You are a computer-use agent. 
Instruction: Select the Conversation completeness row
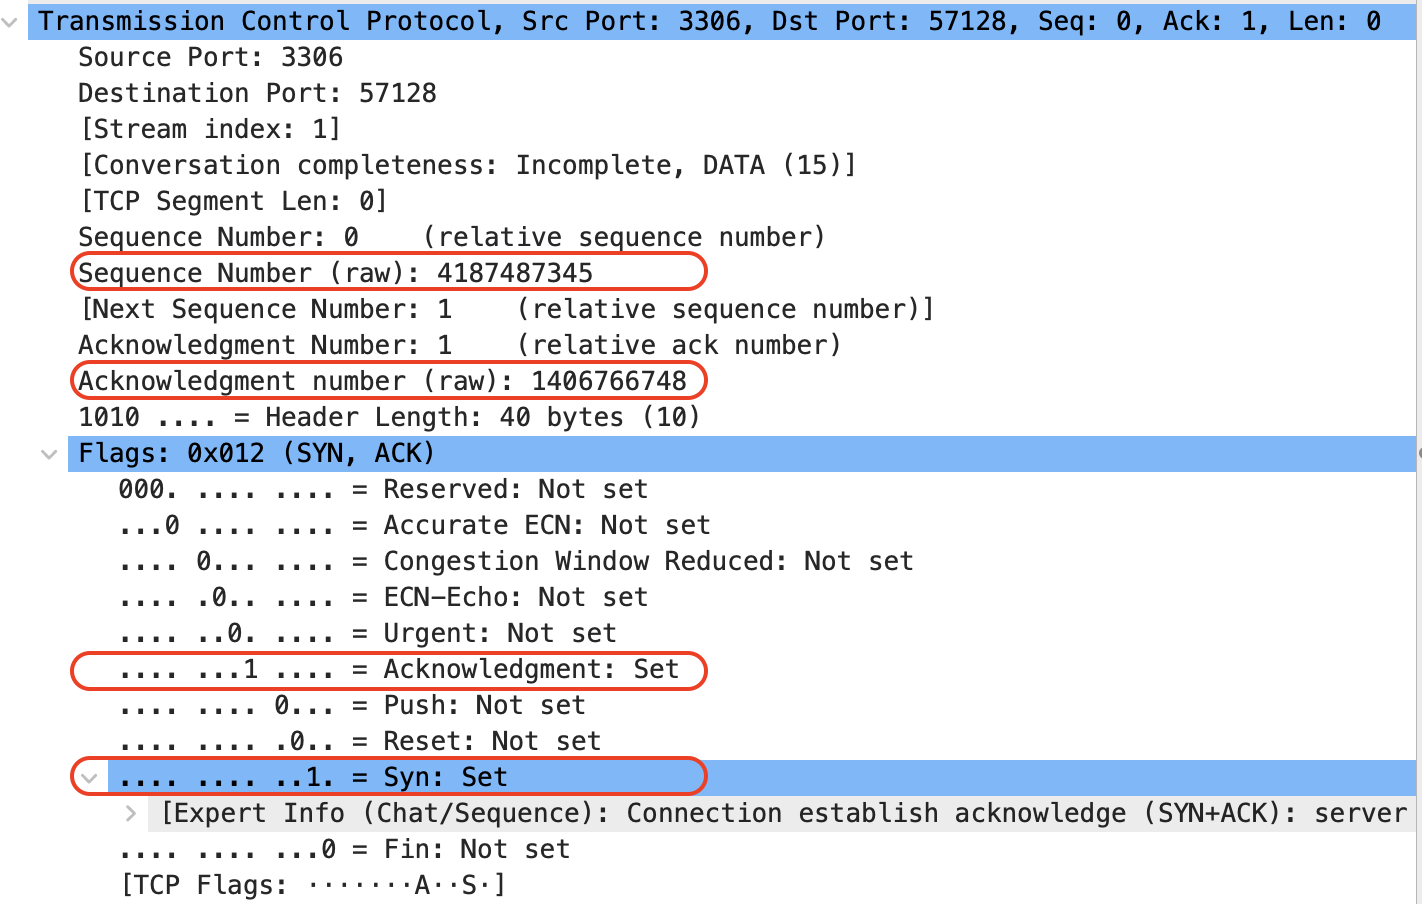pos(468,165)
